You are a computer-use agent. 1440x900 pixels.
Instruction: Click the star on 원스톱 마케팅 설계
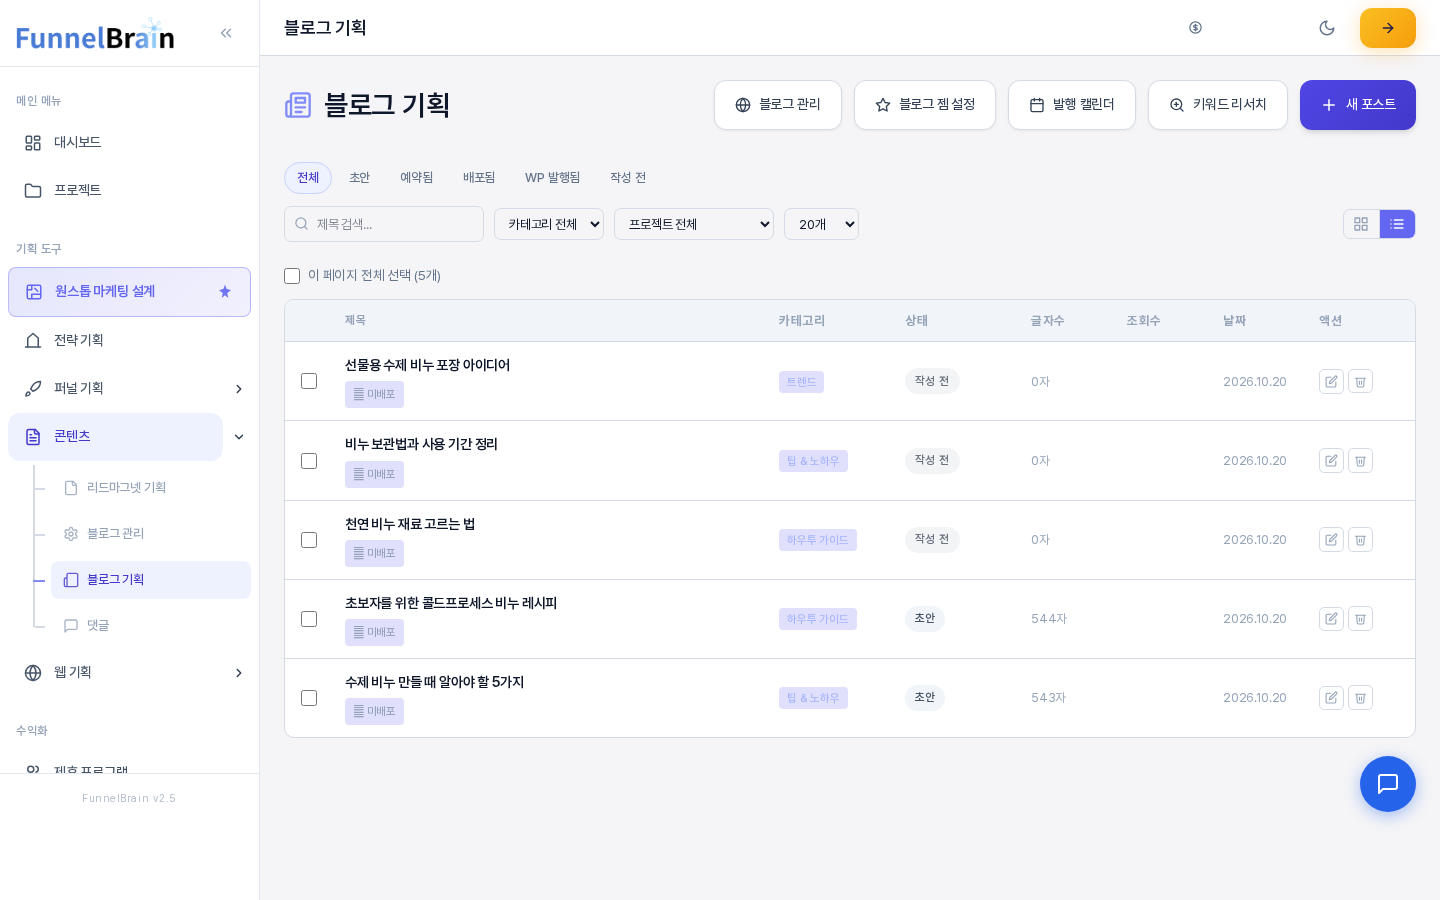pyautogui.click(x=225, y=292)
